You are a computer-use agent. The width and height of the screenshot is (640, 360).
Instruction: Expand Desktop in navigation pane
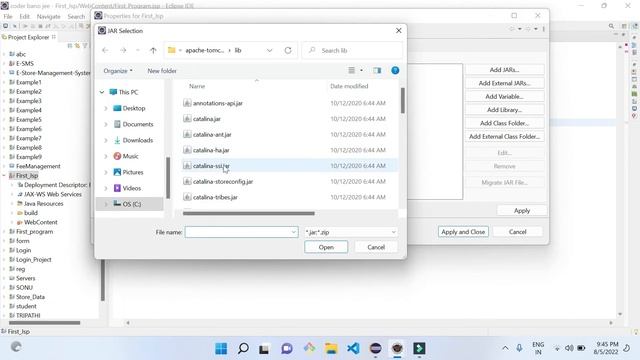click(106, 108)
